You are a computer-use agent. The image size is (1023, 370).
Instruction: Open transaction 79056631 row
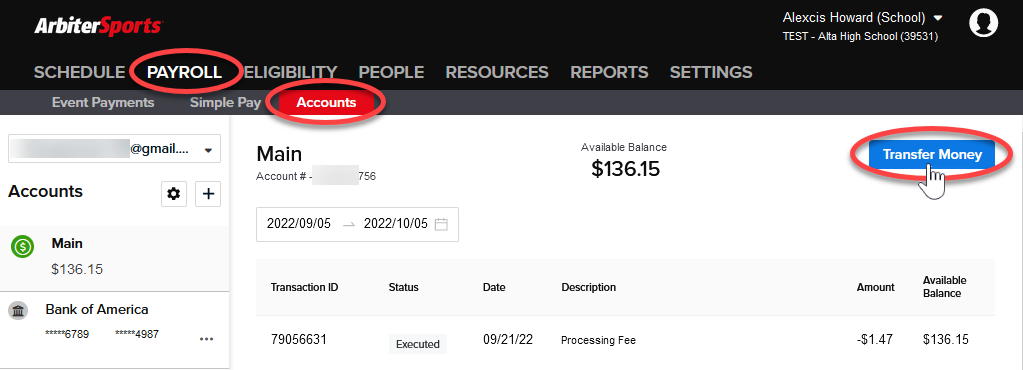click(625, 340)
